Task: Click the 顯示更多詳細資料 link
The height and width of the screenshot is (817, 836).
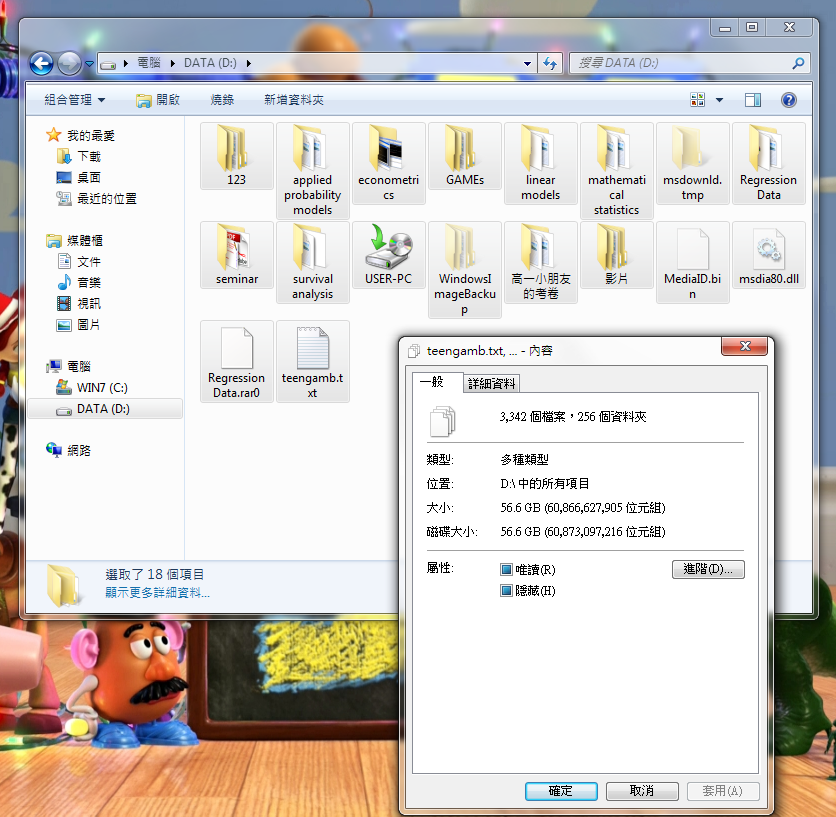Action: (x=157, y=592)
